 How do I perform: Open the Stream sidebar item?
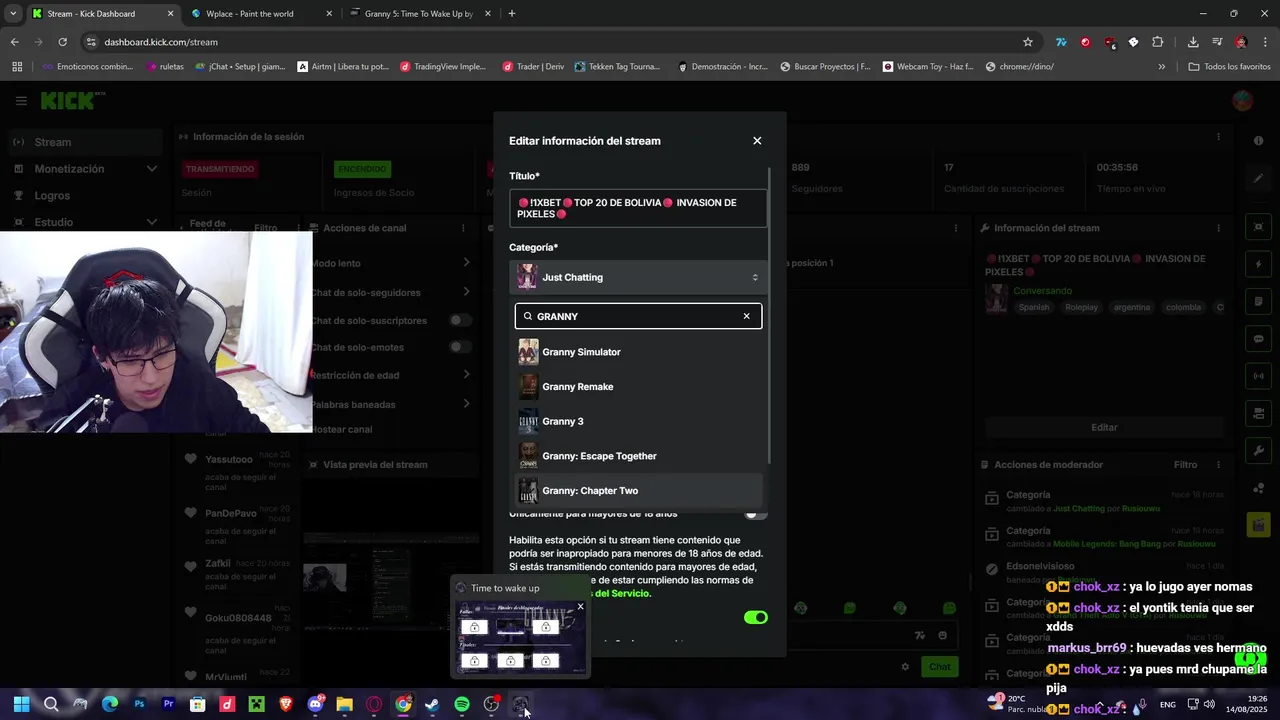[84, 142]
